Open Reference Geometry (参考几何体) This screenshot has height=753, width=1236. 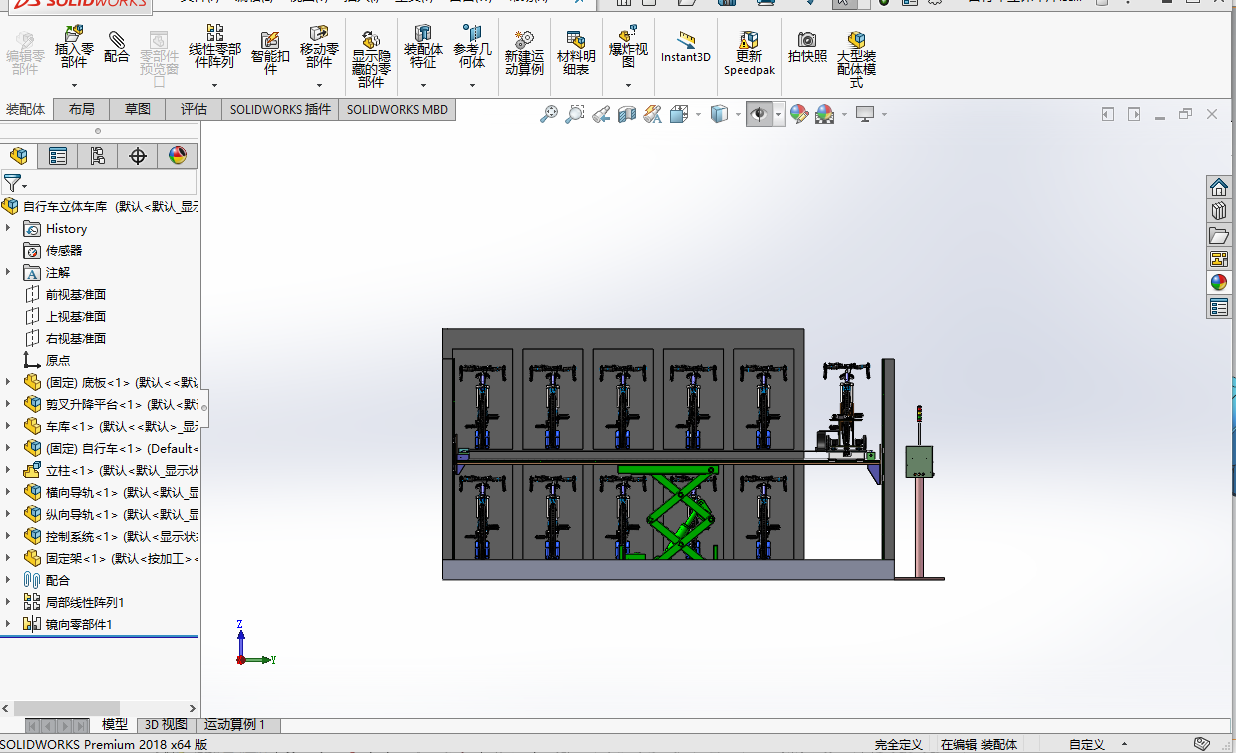point(472,46)
